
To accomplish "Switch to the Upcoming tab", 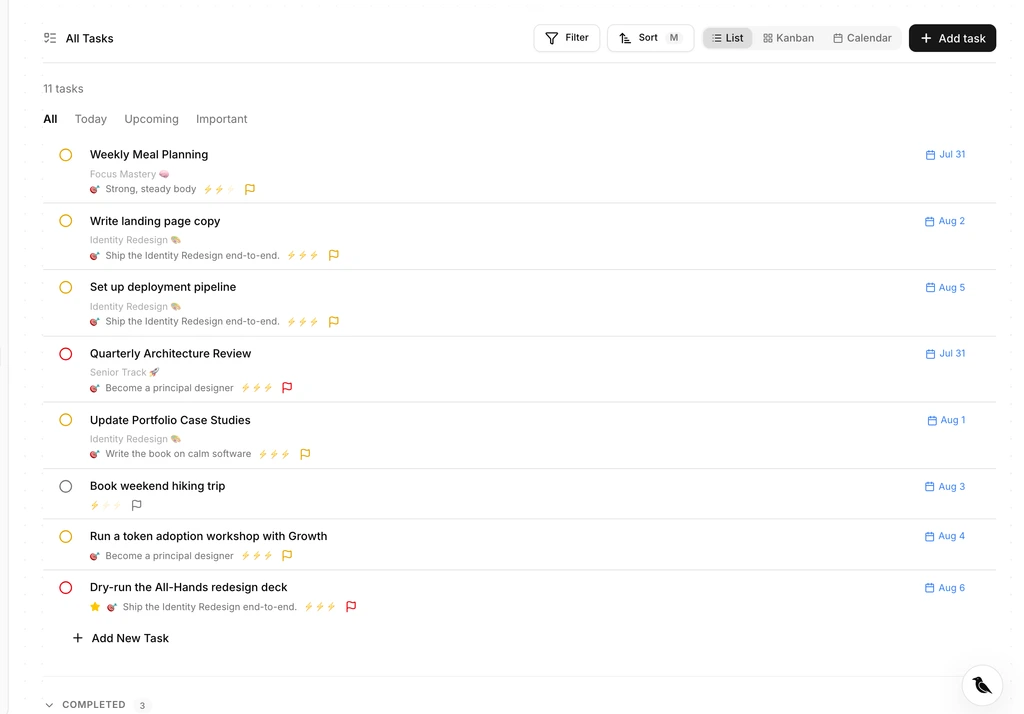I will pyautogui.click(x=152, y=119).
